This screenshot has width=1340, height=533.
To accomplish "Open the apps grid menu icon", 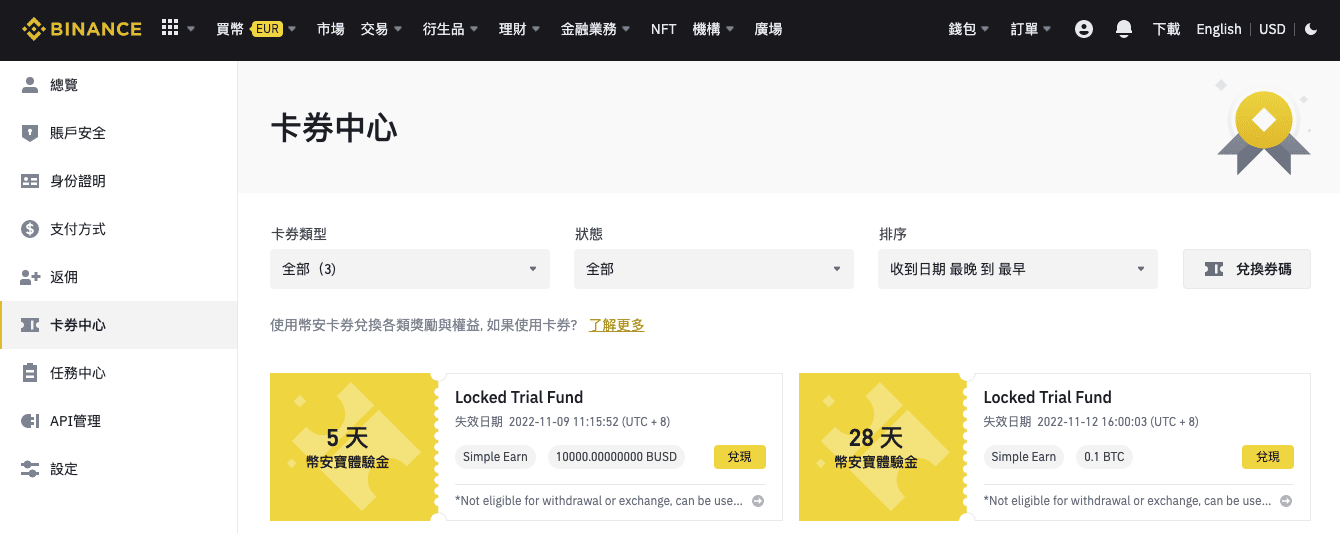I will coord(170,28).
